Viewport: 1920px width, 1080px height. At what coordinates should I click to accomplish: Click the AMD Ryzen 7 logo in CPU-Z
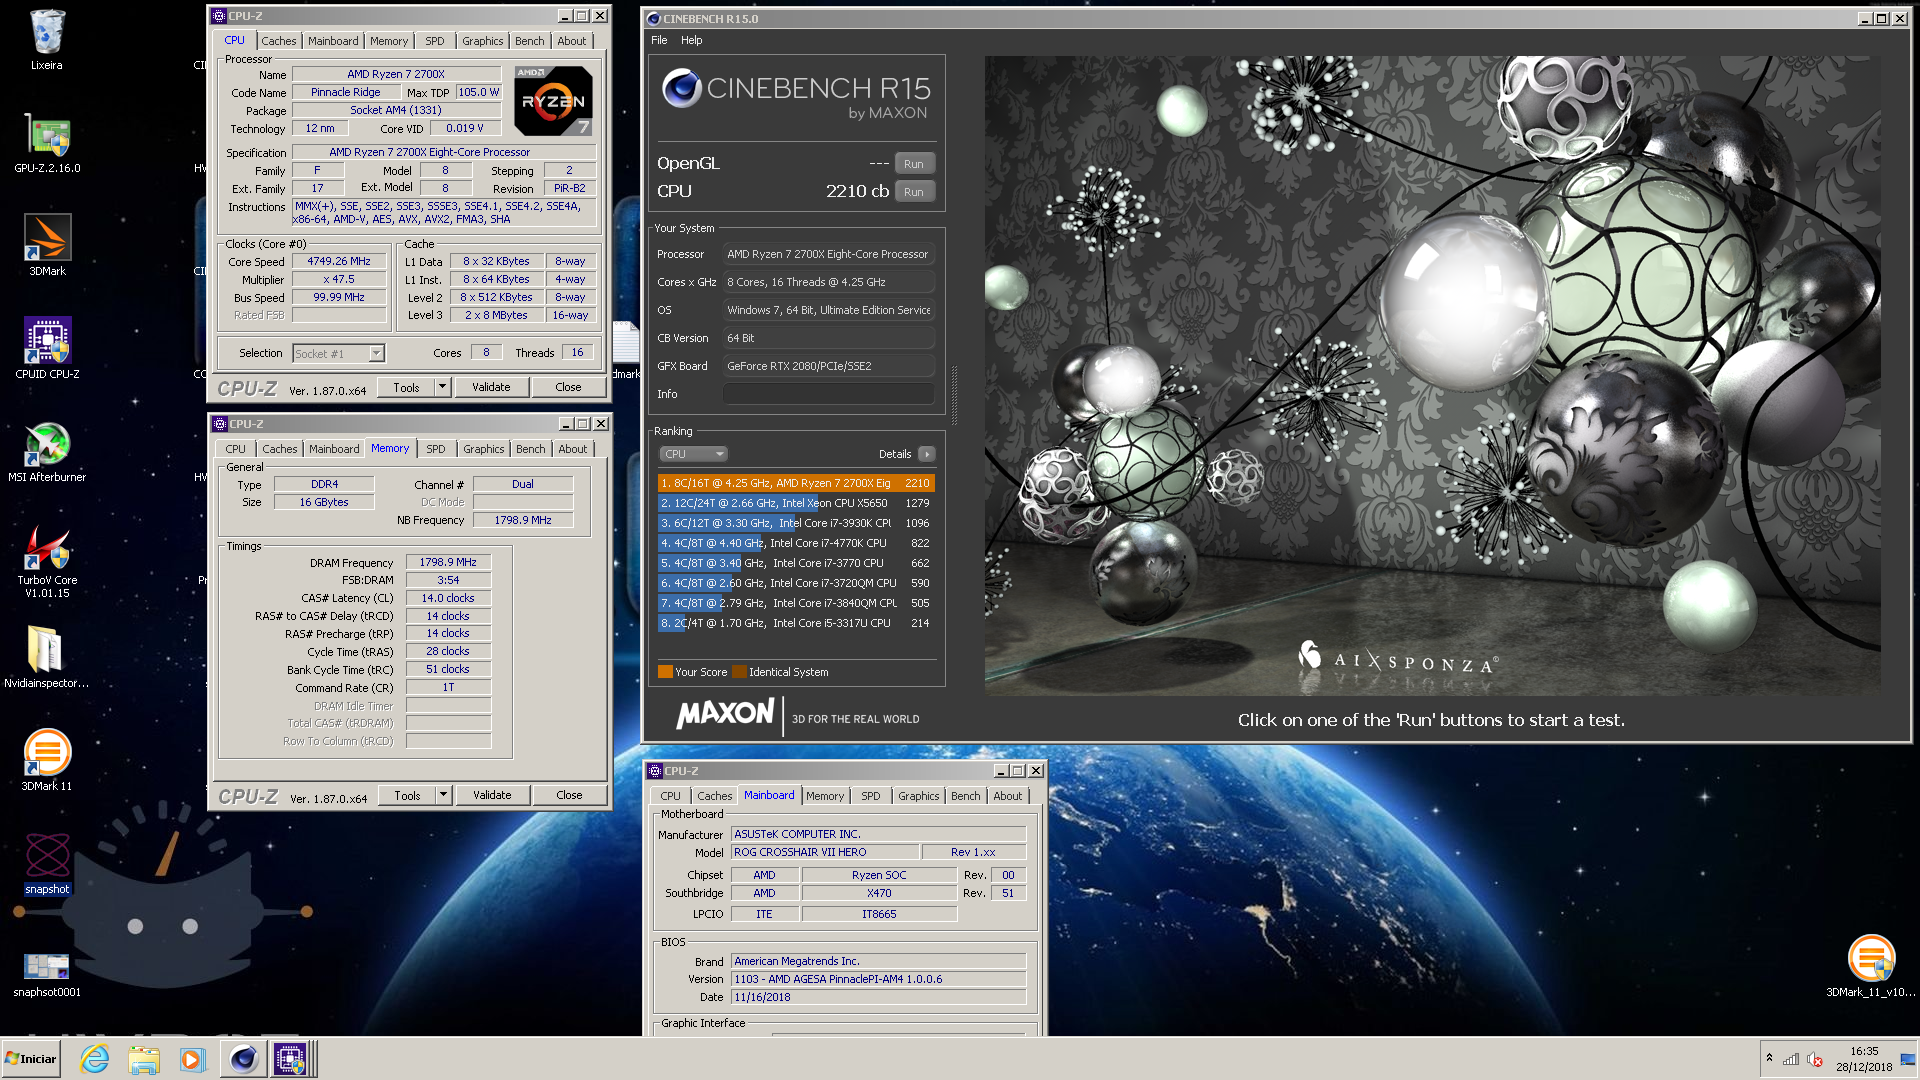553,101
